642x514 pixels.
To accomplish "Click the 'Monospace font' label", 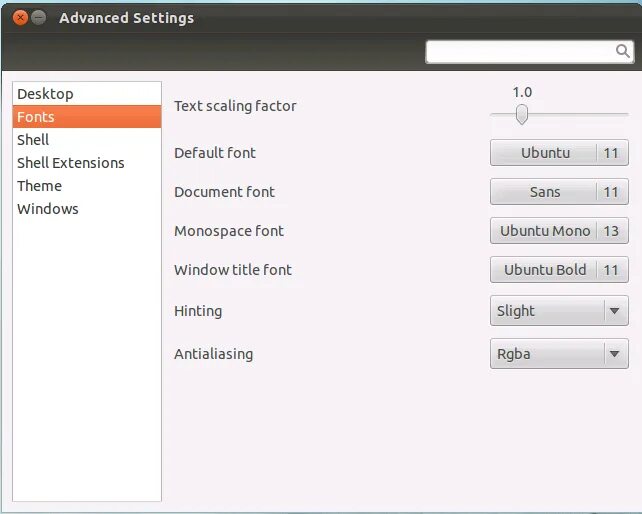I will (x=229, y=231).
